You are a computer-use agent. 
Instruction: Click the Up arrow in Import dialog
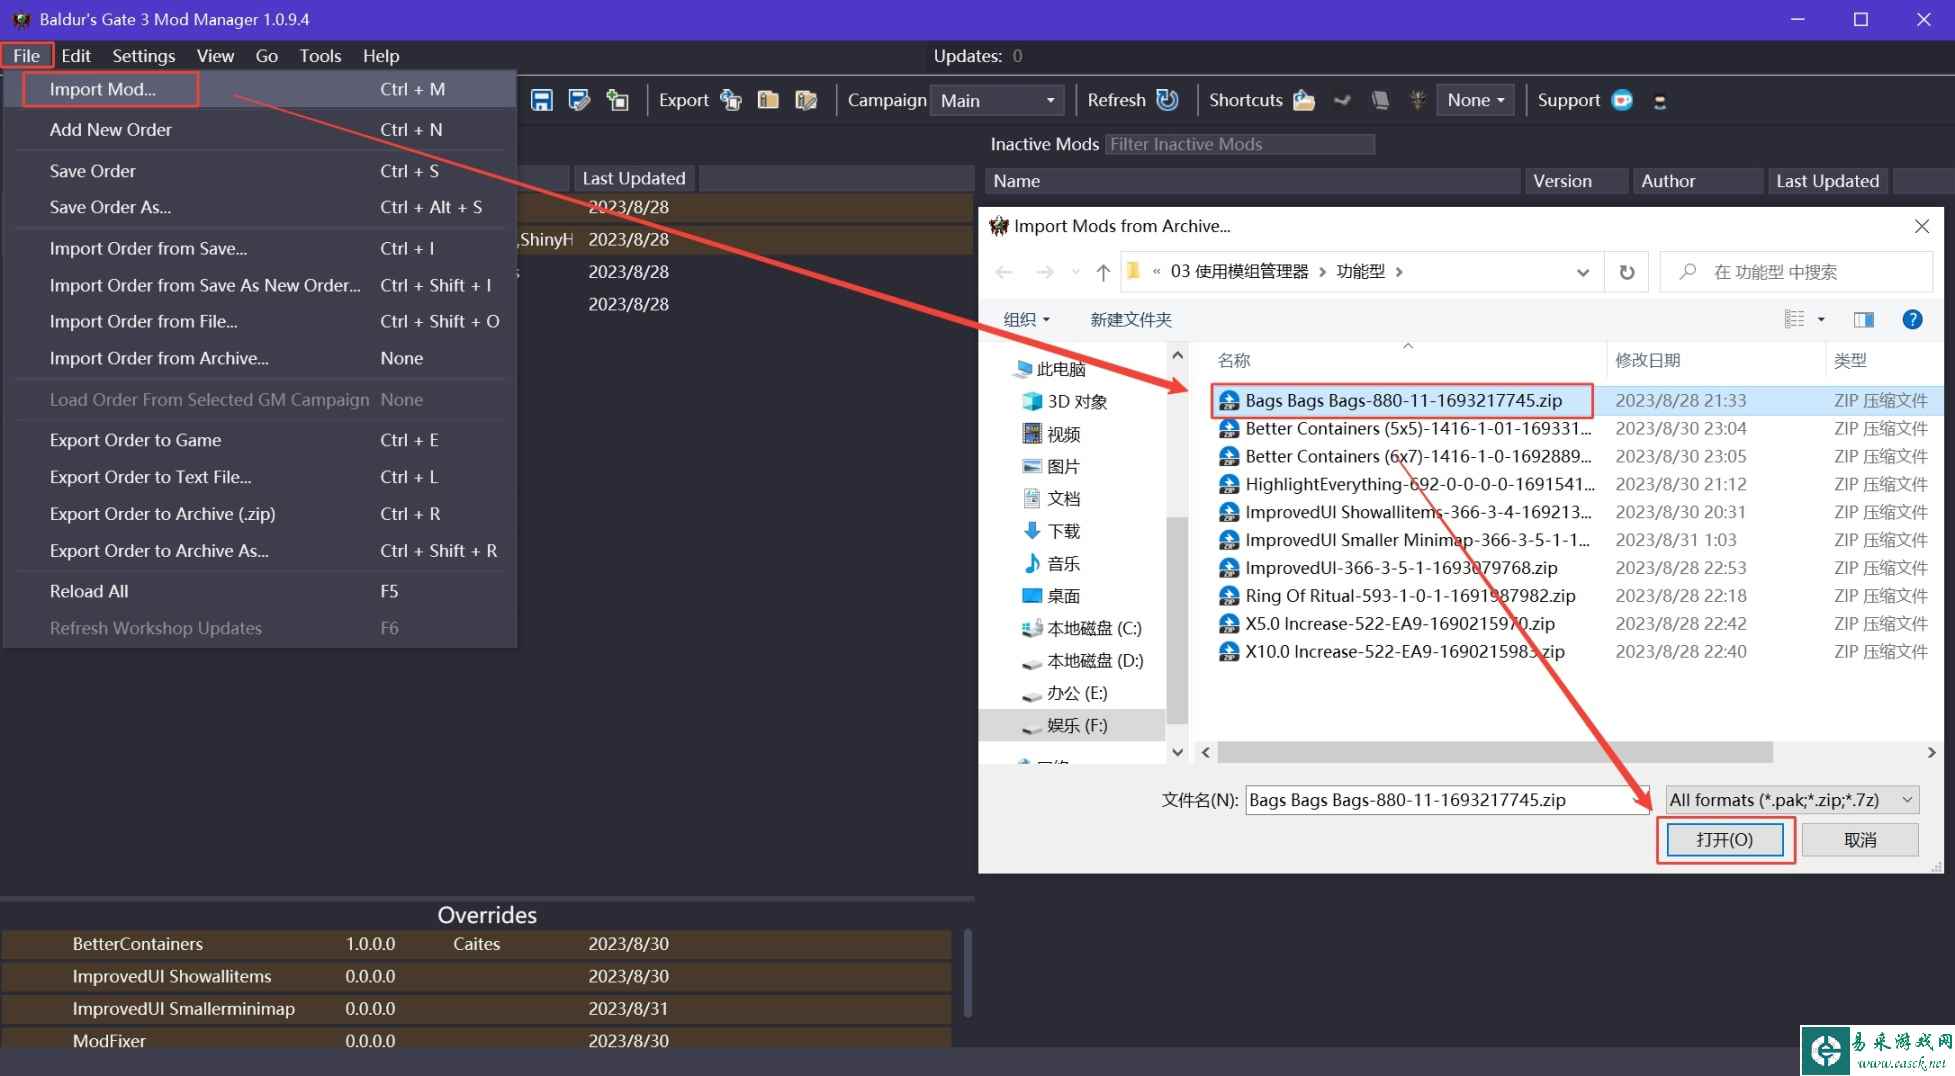(1103, 272)
